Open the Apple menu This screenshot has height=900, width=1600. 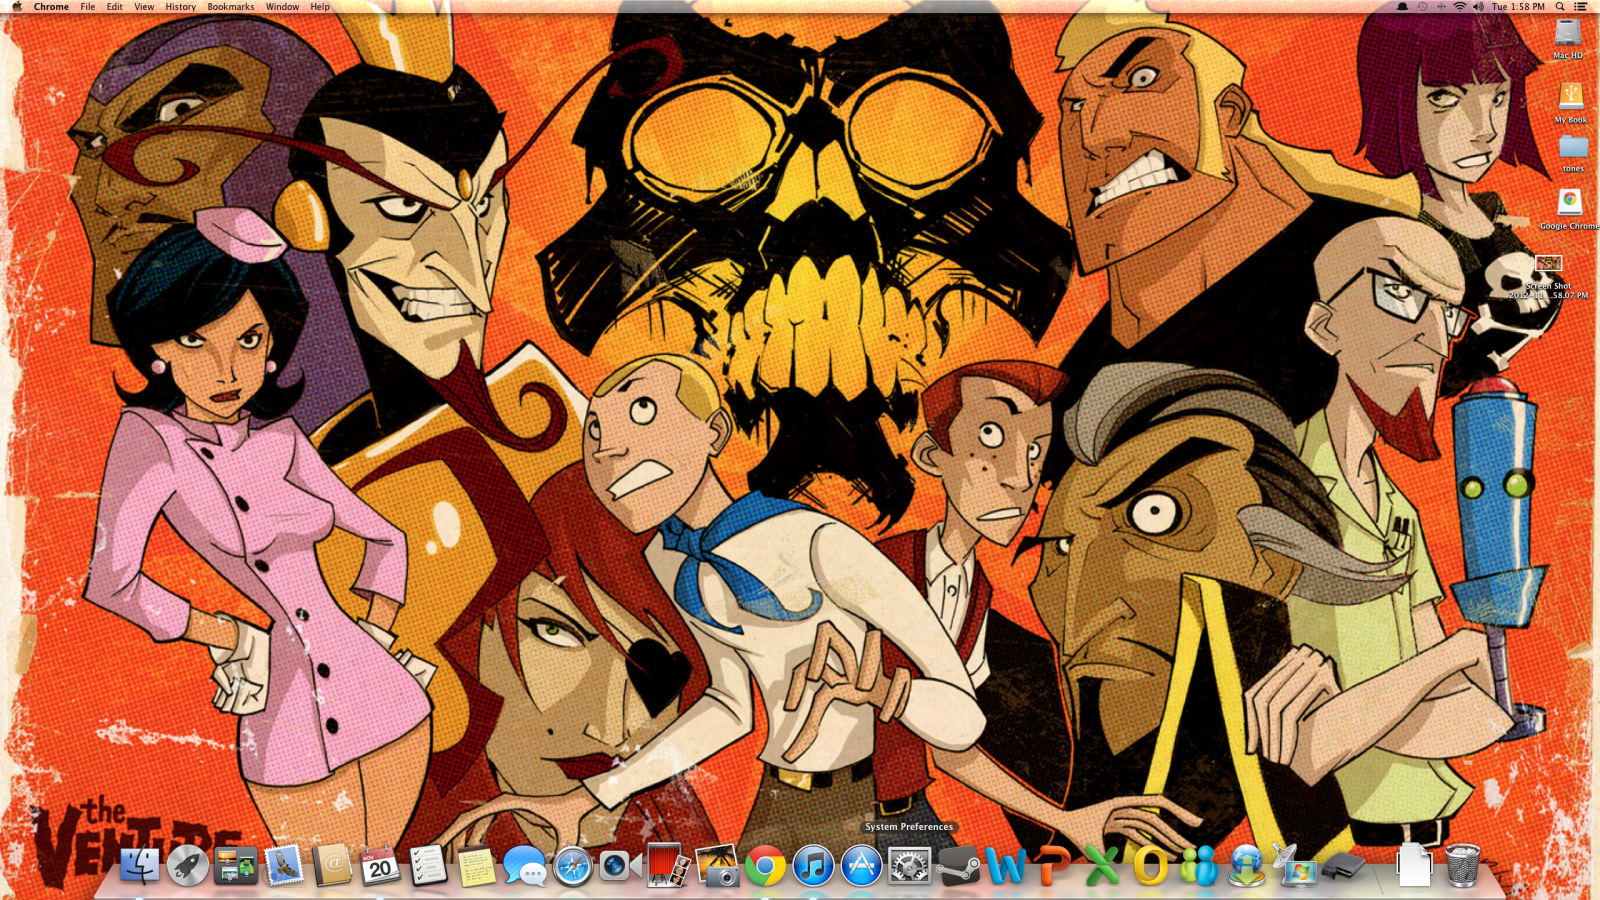point(16,6)
